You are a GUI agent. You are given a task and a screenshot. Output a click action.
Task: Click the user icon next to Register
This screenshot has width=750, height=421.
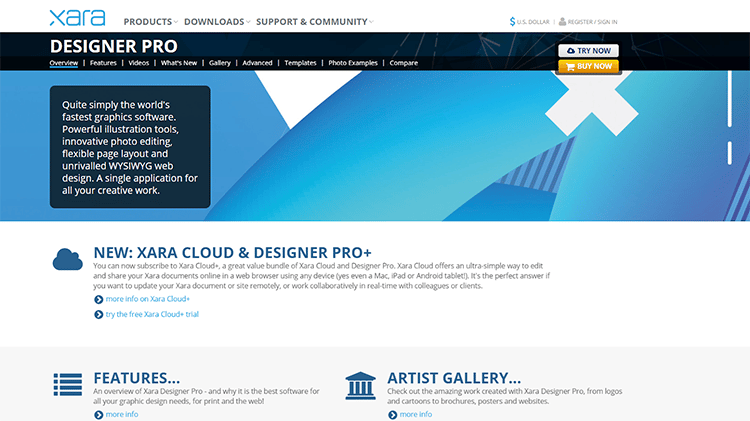point(562,20)
